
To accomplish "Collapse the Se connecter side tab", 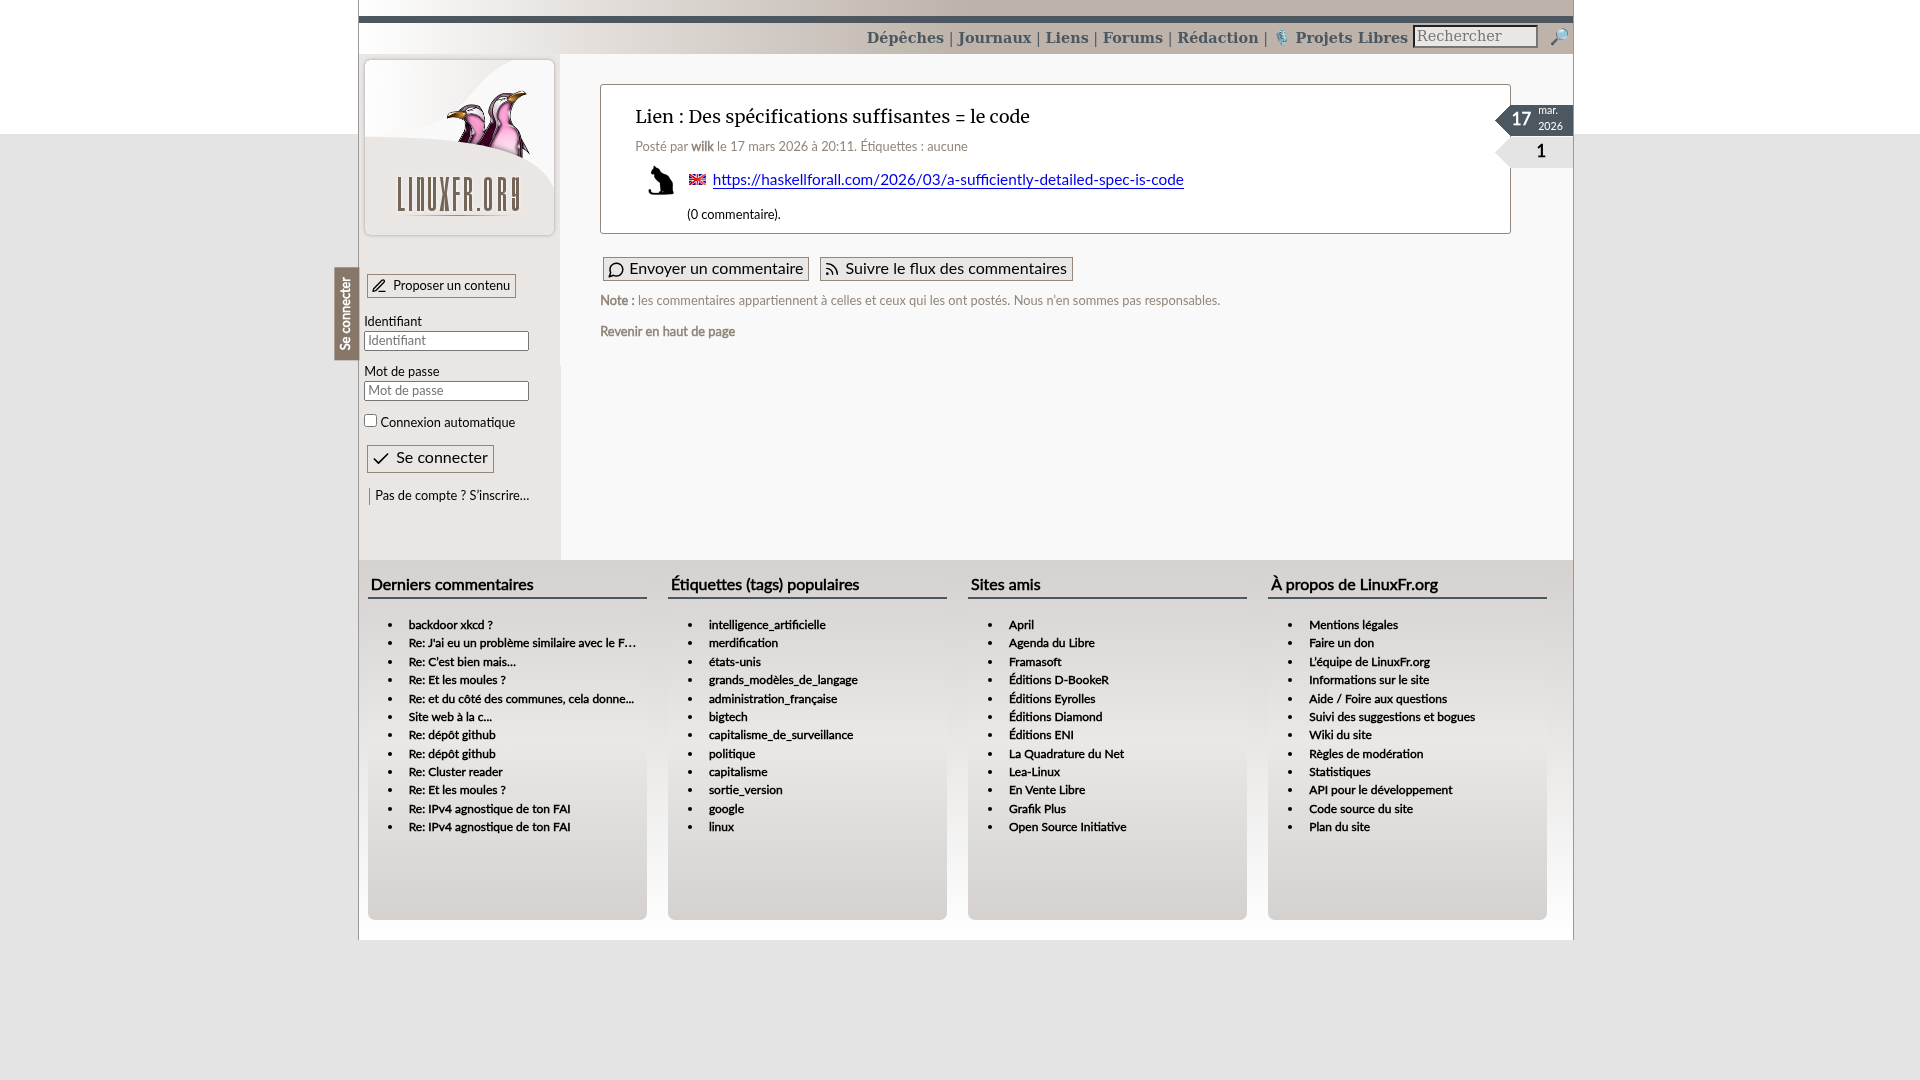I will 346,313.
